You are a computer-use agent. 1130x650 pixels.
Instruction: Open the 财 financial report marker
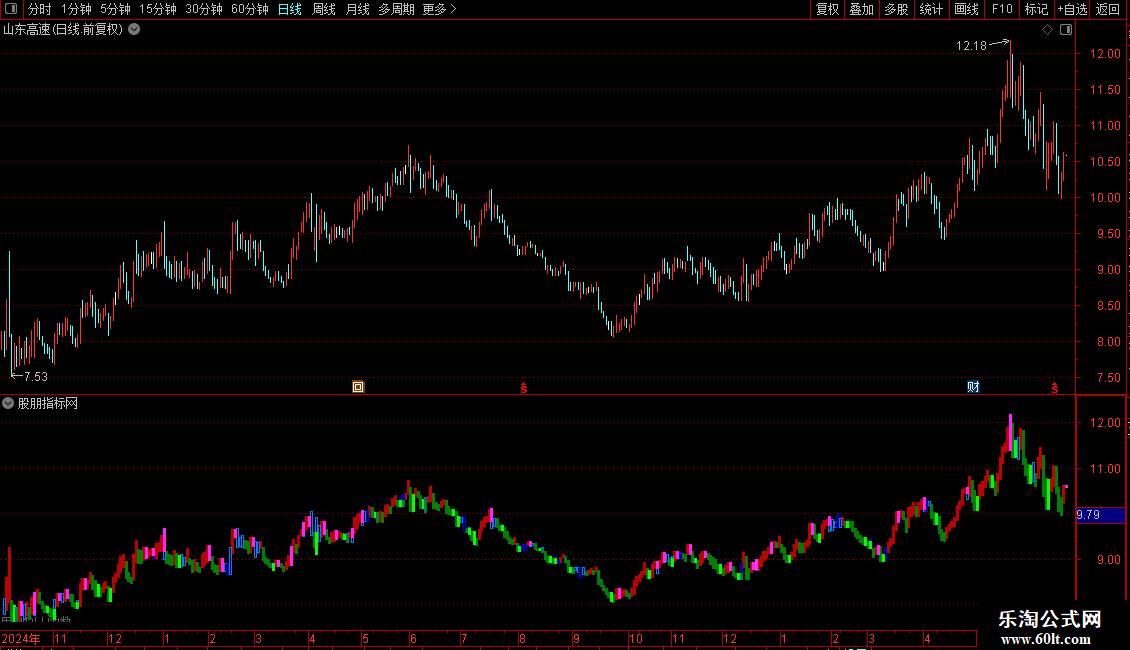973,387
